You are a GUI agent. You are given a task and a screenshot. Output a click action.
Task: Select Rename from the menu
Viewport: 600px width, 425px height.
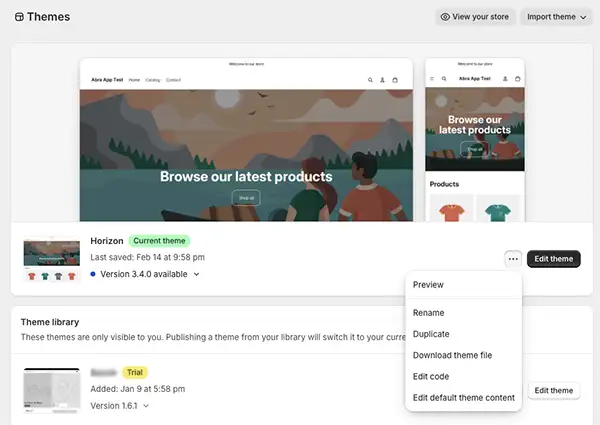[428, 313]
